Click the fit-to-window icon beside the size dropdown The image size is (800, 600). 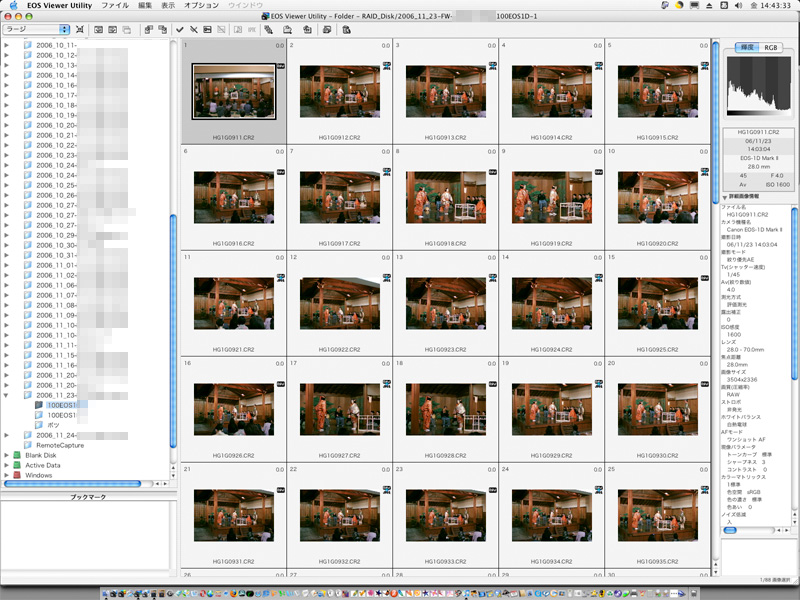click(x=80, y=30)
